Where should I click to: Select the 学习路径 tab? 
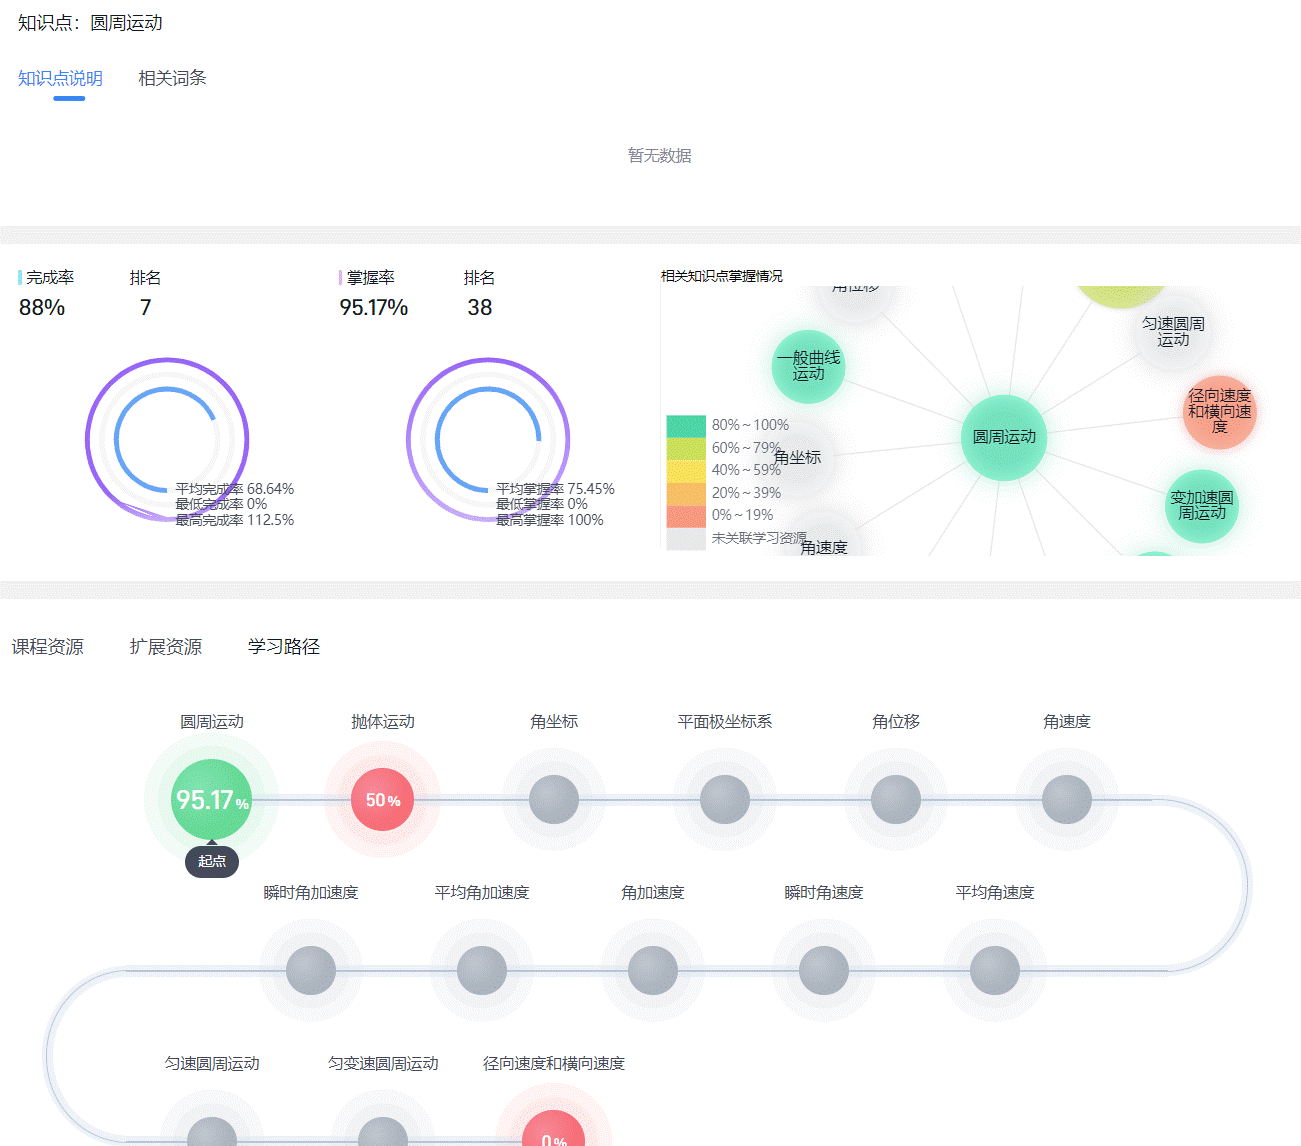pyautogui.click(x=284, y=647)
